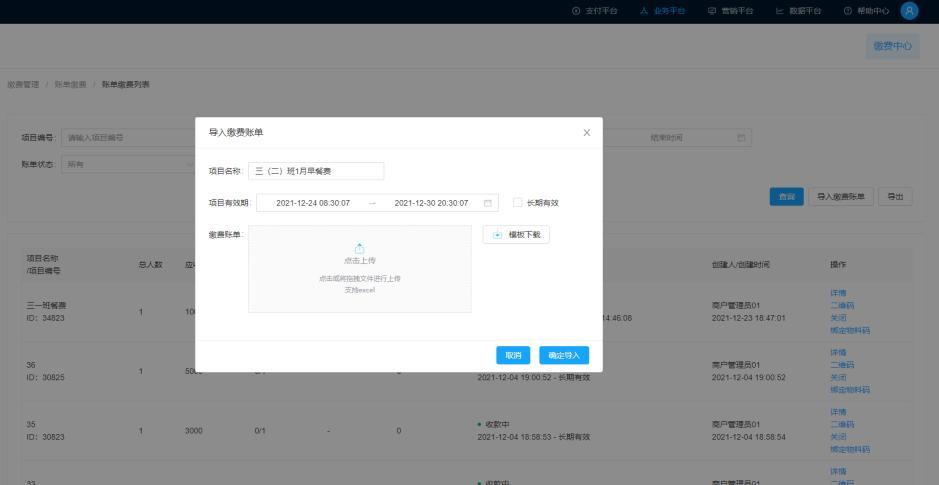Image resolution: width=939 pixels, height=485 pixels.
Task: Click the 2021-12-23 18:47:01 creation time
Action: tap(749, 318)
